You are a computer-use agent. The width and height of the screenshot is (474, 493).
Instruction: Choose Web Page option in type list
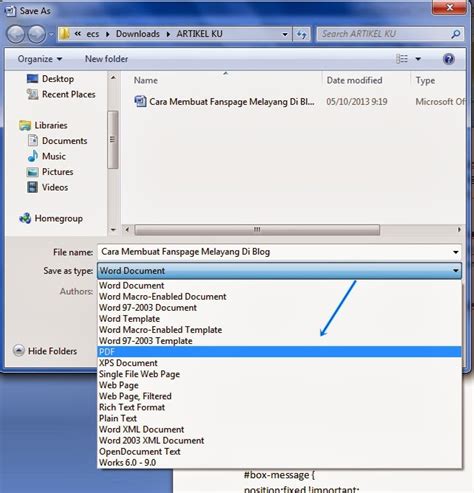tap(279, 385)
